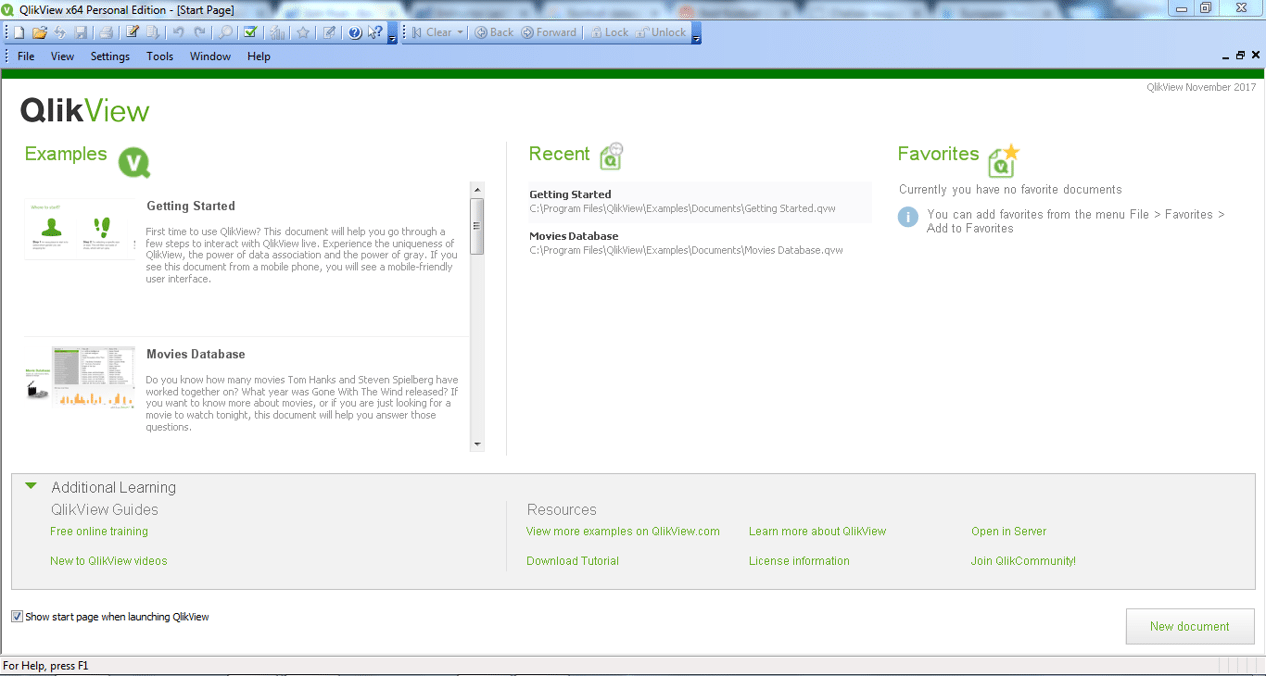Click the Reload toolbar icon
This screenshot has height=676, width=1266.
pyautogui.click(x=60, y=32)
